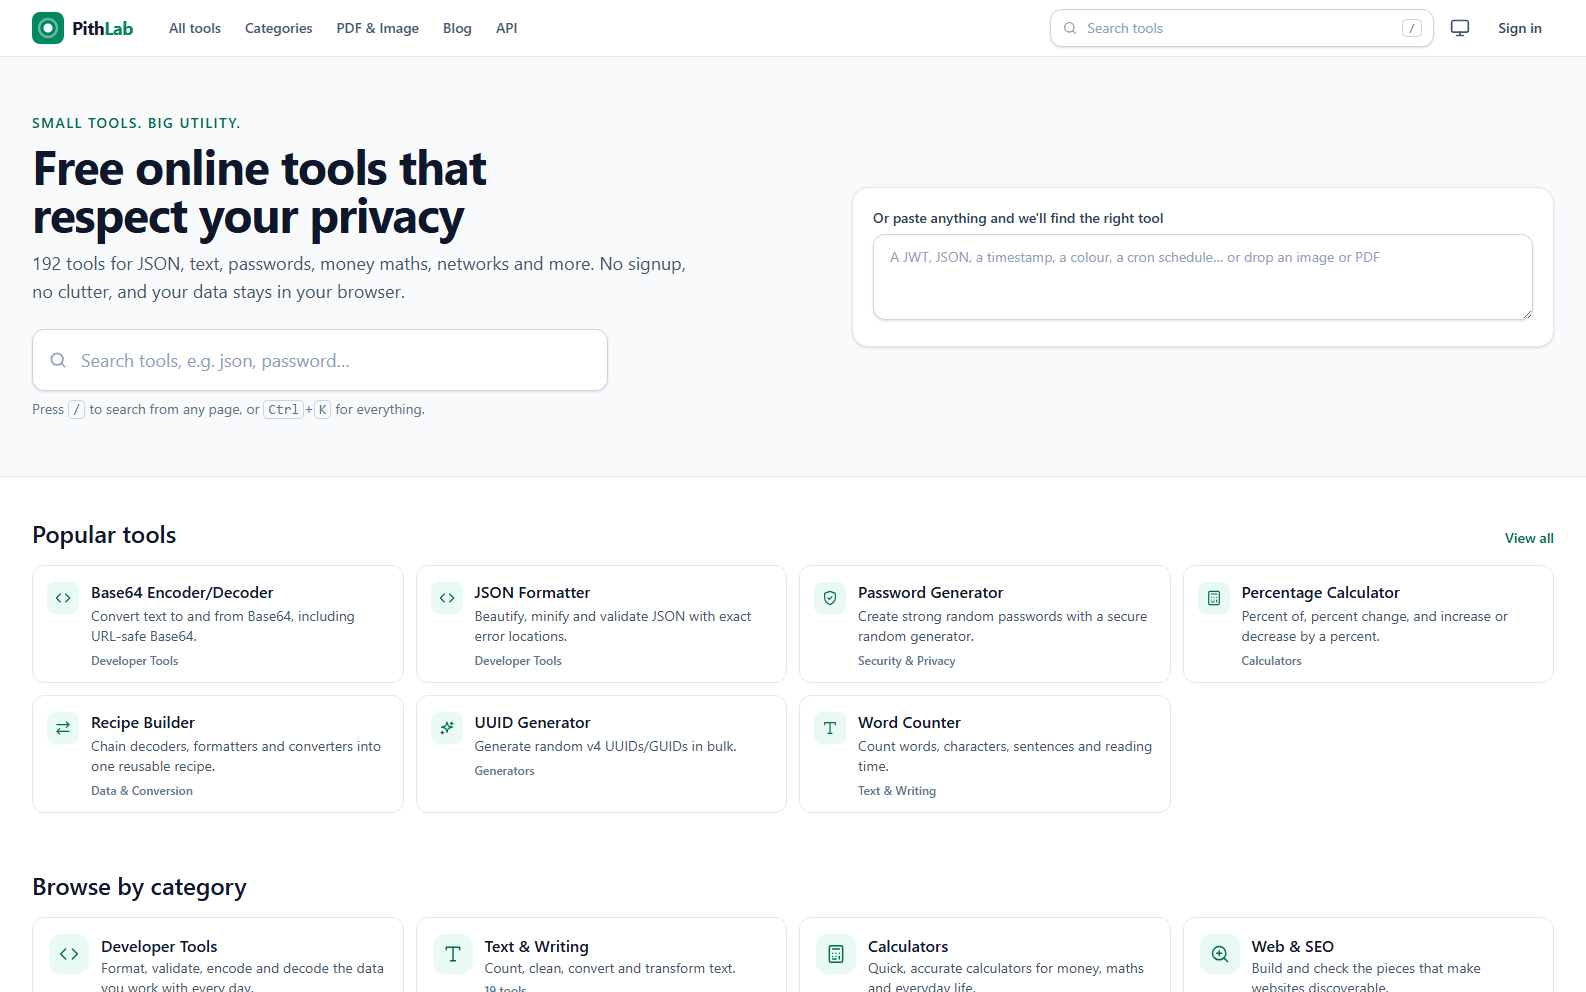Click the Recipe Builder arrows icon

tap(63, 728)
